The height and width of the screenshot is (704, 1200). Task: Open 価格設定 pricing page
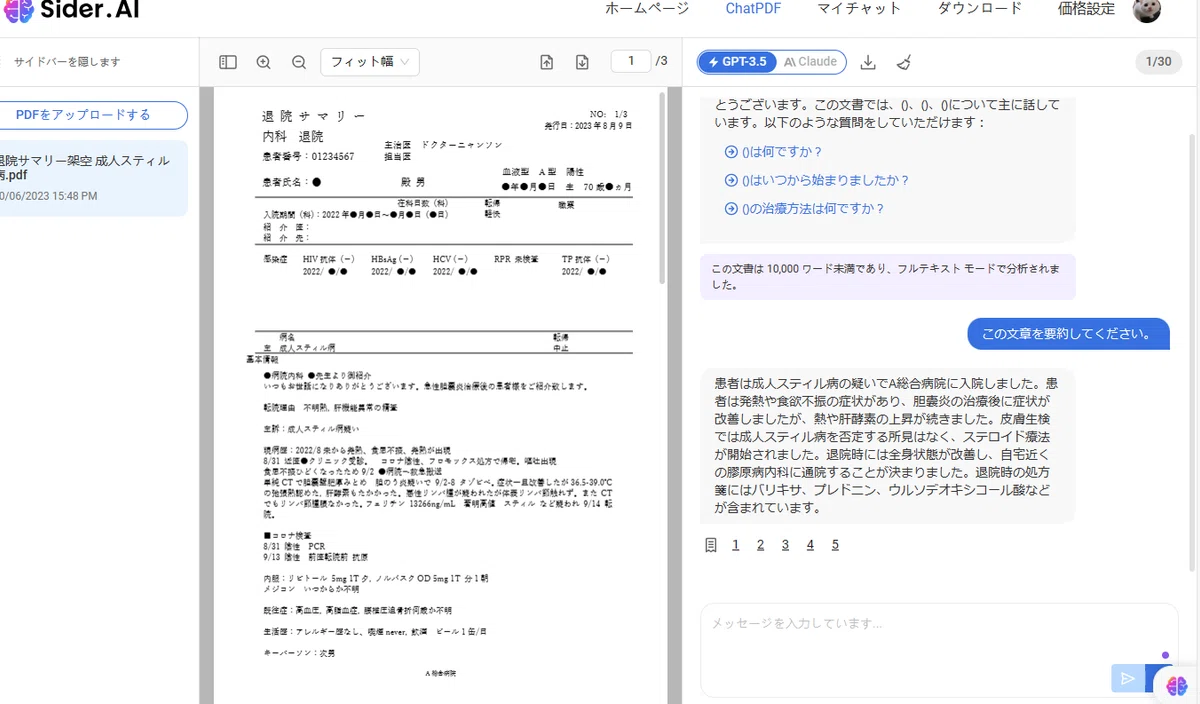[x=1086, y=8]
